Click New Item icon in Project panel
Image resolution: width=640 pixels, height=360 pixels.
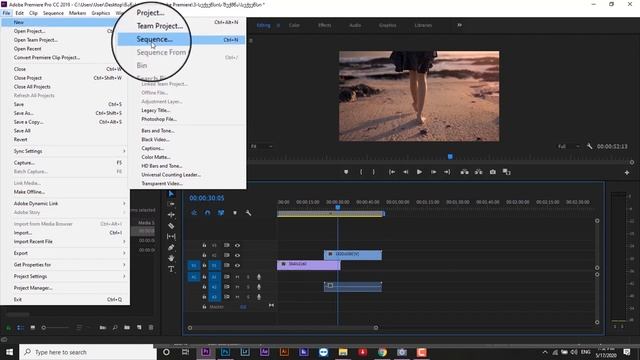coord(139,327)
